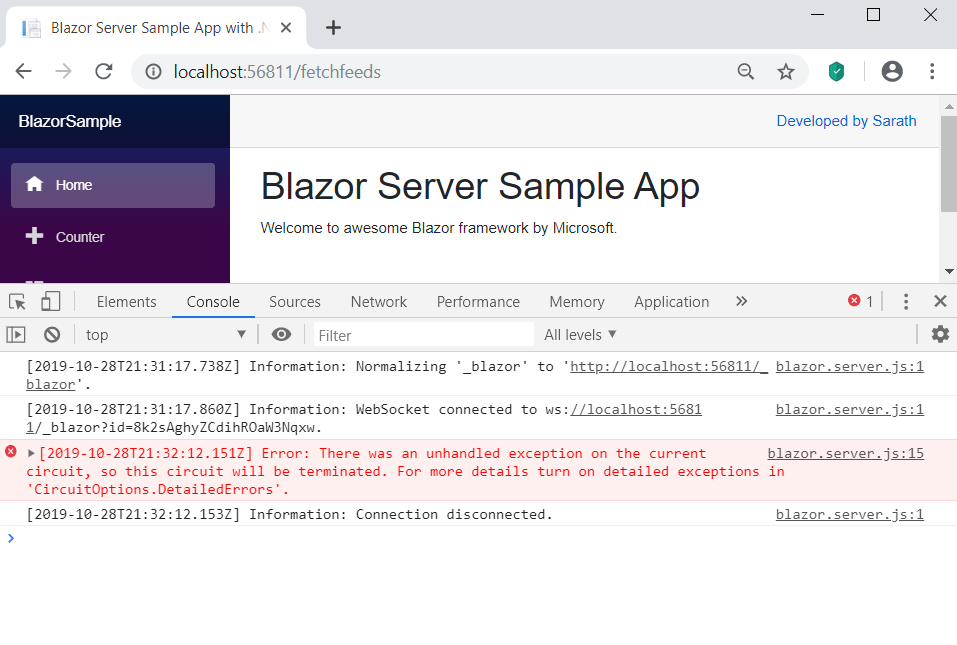Open console settings gear icon
The image size is (957, 645).
click(x=940, y=334)
